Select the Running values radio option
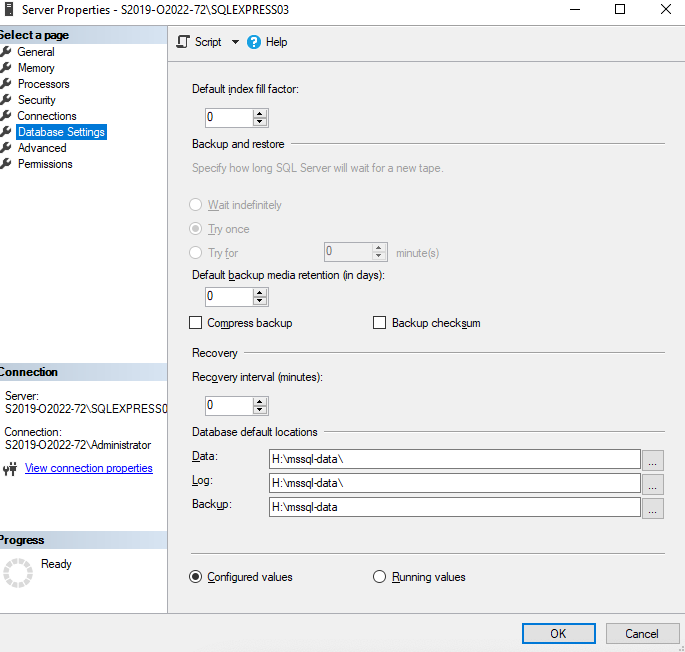This screenshot has height=652, width=685. [379, 577]
